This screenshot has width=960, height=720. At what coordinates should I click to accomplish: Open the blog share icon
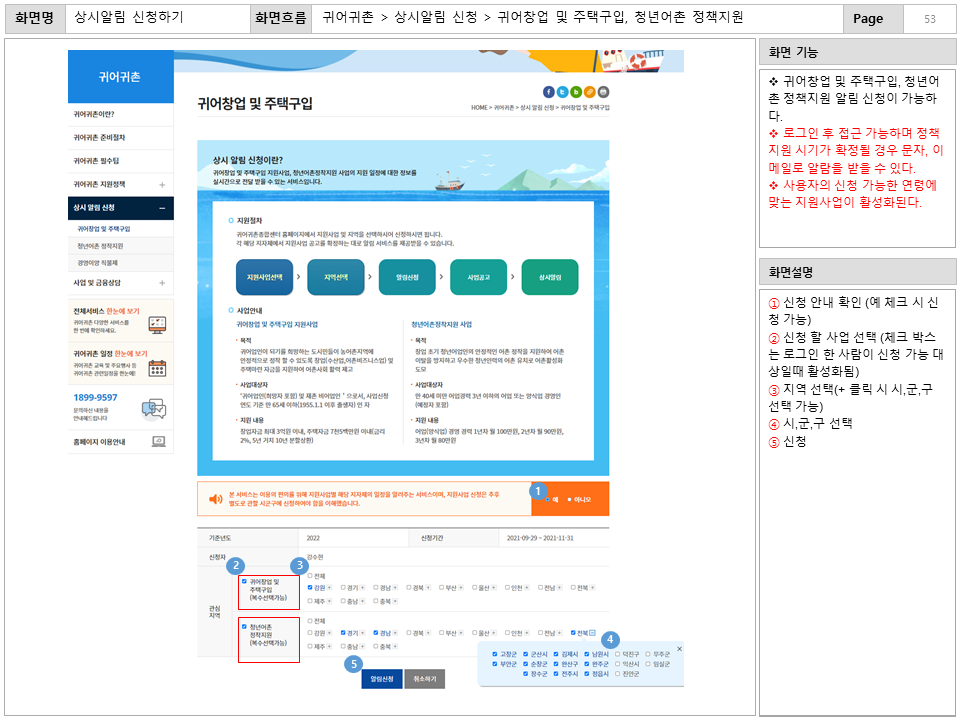pyautogui.click(x=576, y=89)
